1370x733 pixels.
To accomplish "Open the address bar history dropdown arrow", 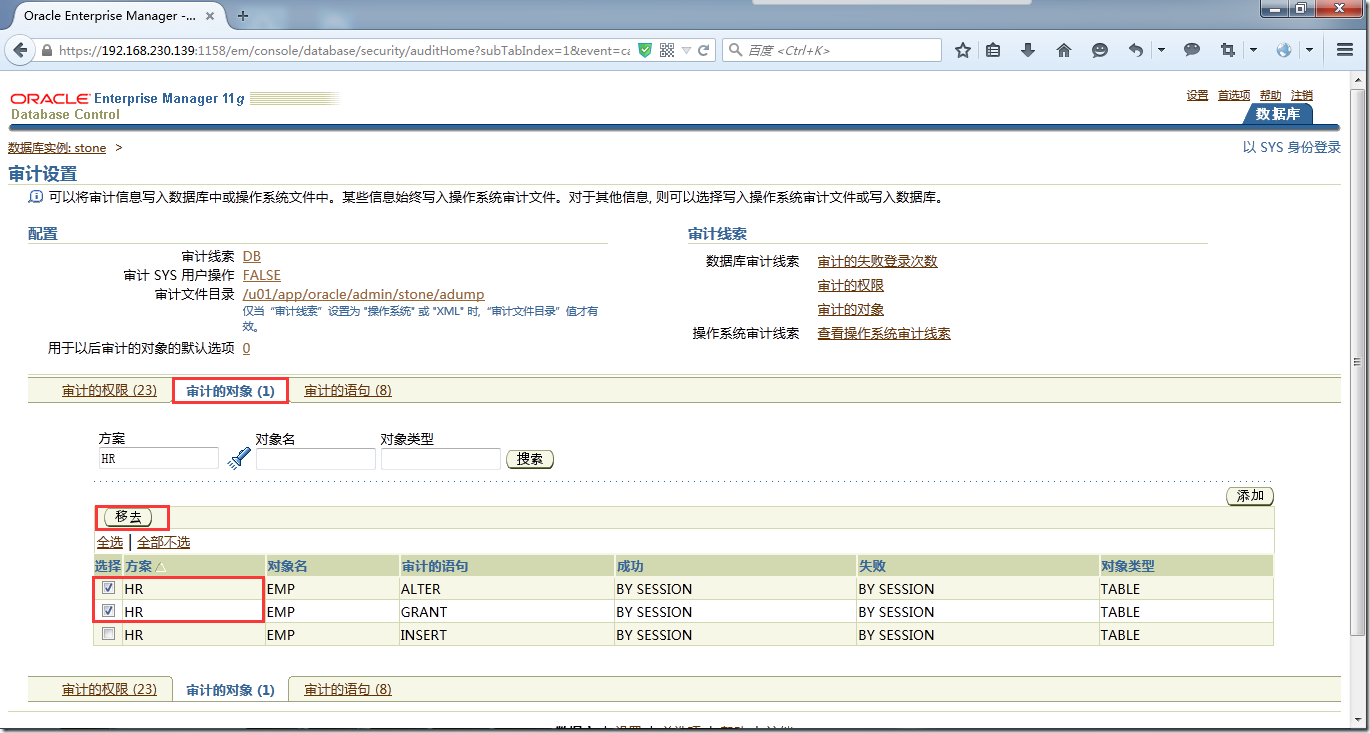I will pyautogui.click(x=687, y=50).
